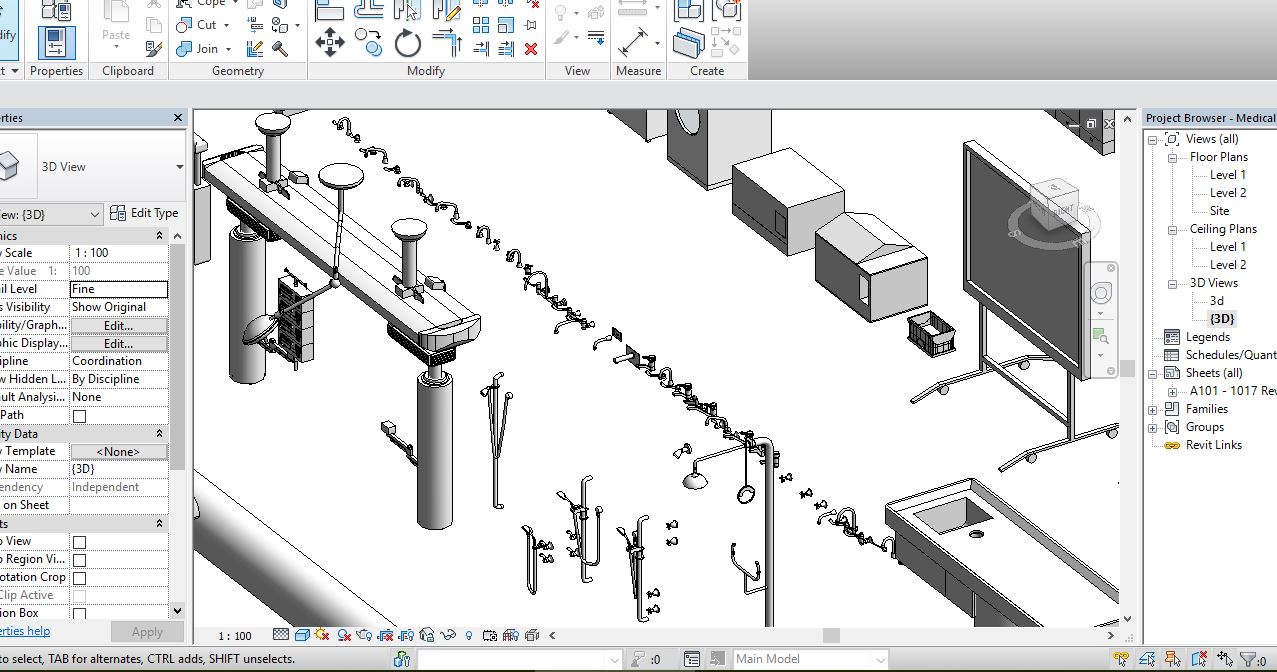Image resolution: width=1277 pixels, height=672 pixels.
Task: Open the Join dropdown arrow in Geometry
Action: [x=228, y=49]
